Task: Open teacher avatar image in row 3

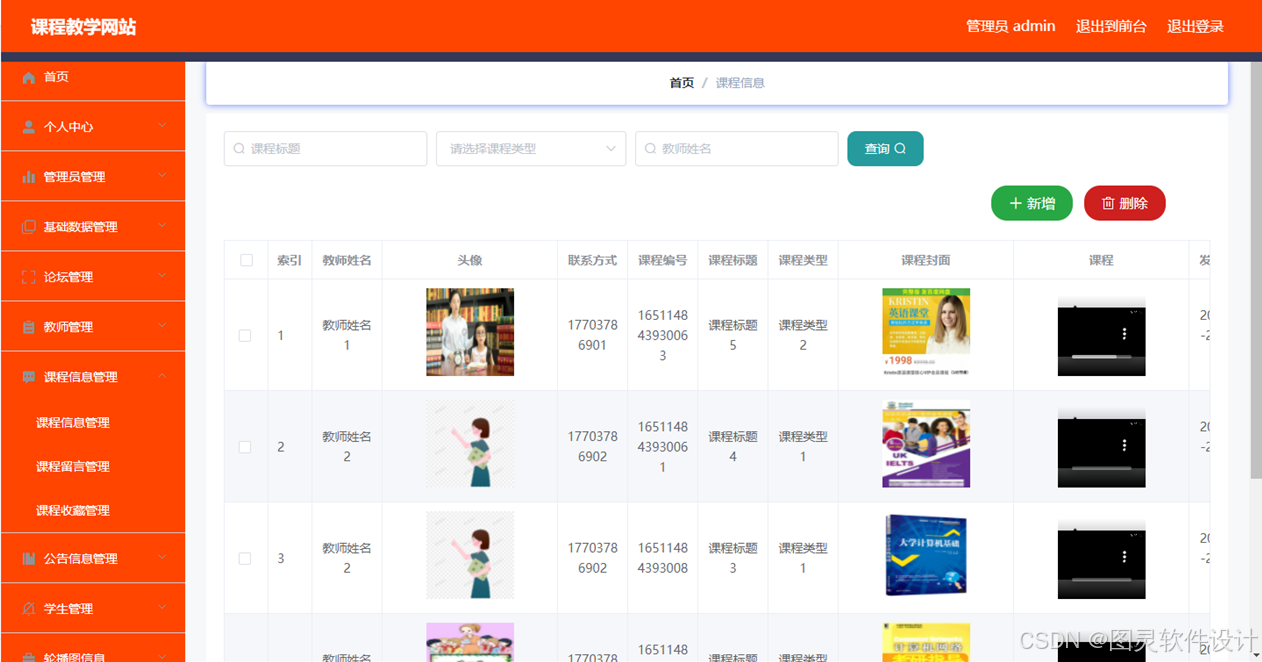Action: point(470,555)
